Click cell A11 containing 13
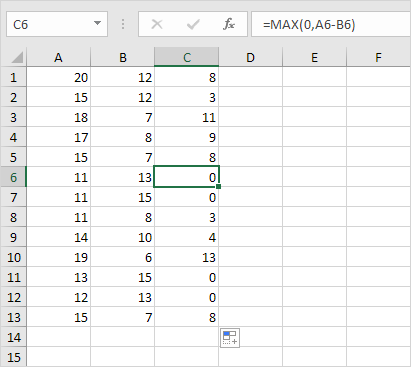Screen dimensions: 411x367 coord(58,277)
